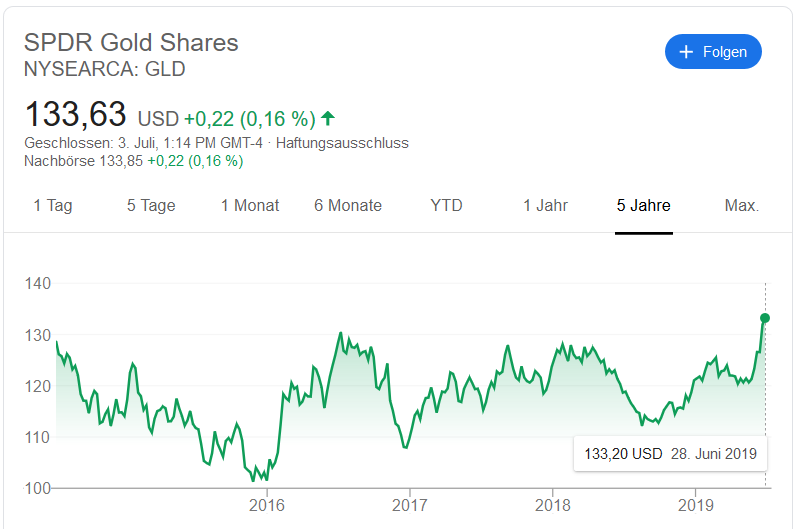Switch to the 1 Tag tab

pos(53,206)
